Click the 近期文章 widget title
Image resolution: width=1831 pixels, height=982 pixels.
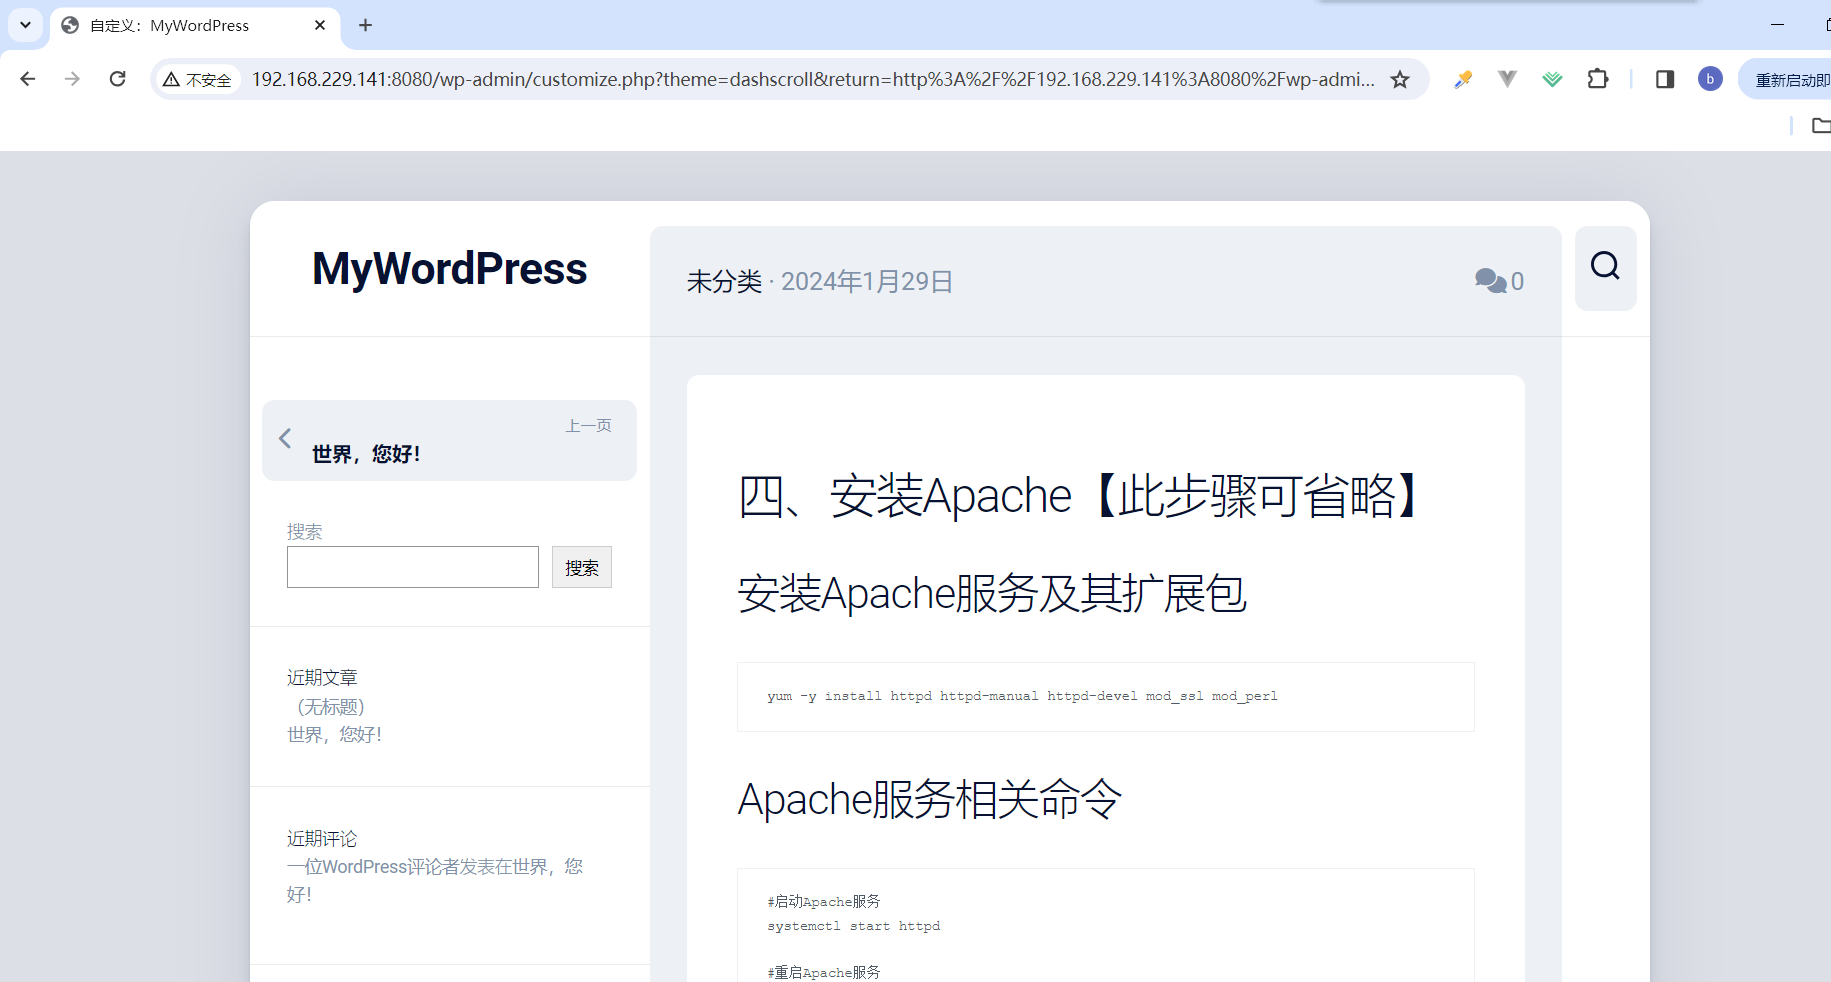(x=322, y=678)
